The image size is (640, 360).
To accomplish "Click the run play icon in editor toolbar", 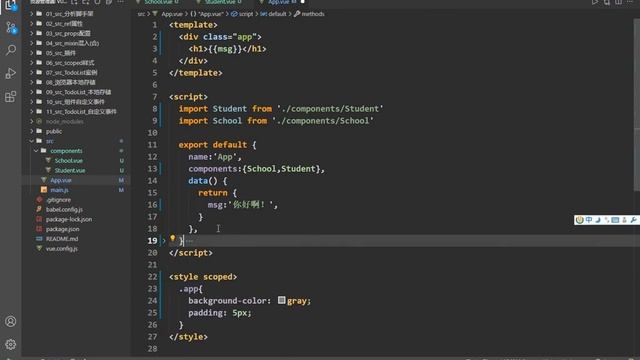I will (x=595, y=2).
